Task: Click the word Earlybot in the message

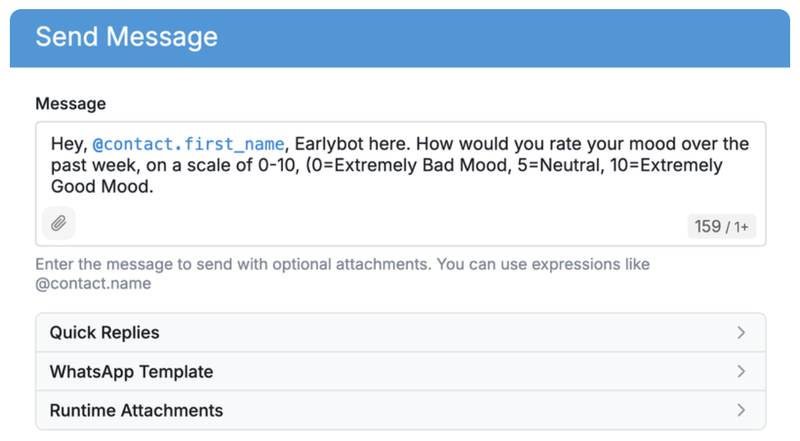Action: coord(329,144)
